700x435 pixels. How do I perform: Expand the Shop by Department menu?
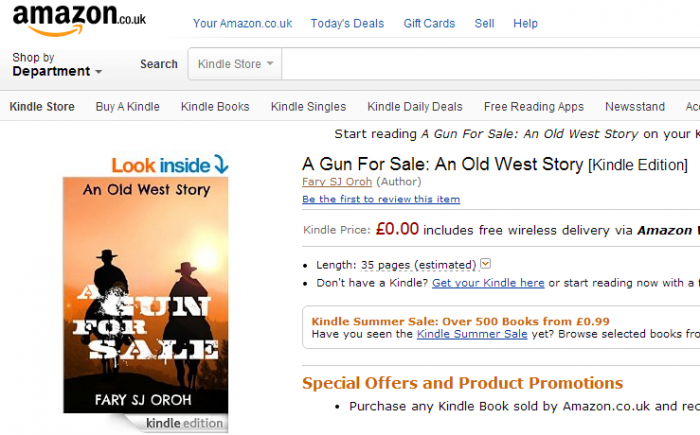(x=57, y=65)
